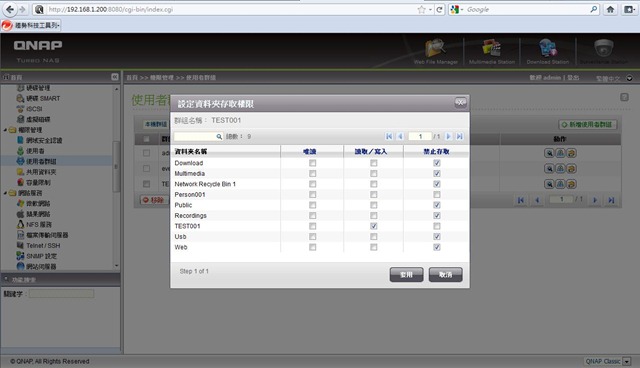Screen dimensions: 640x368
Task: Bookmark page with star icon
Action: click(x=421, y=9)
